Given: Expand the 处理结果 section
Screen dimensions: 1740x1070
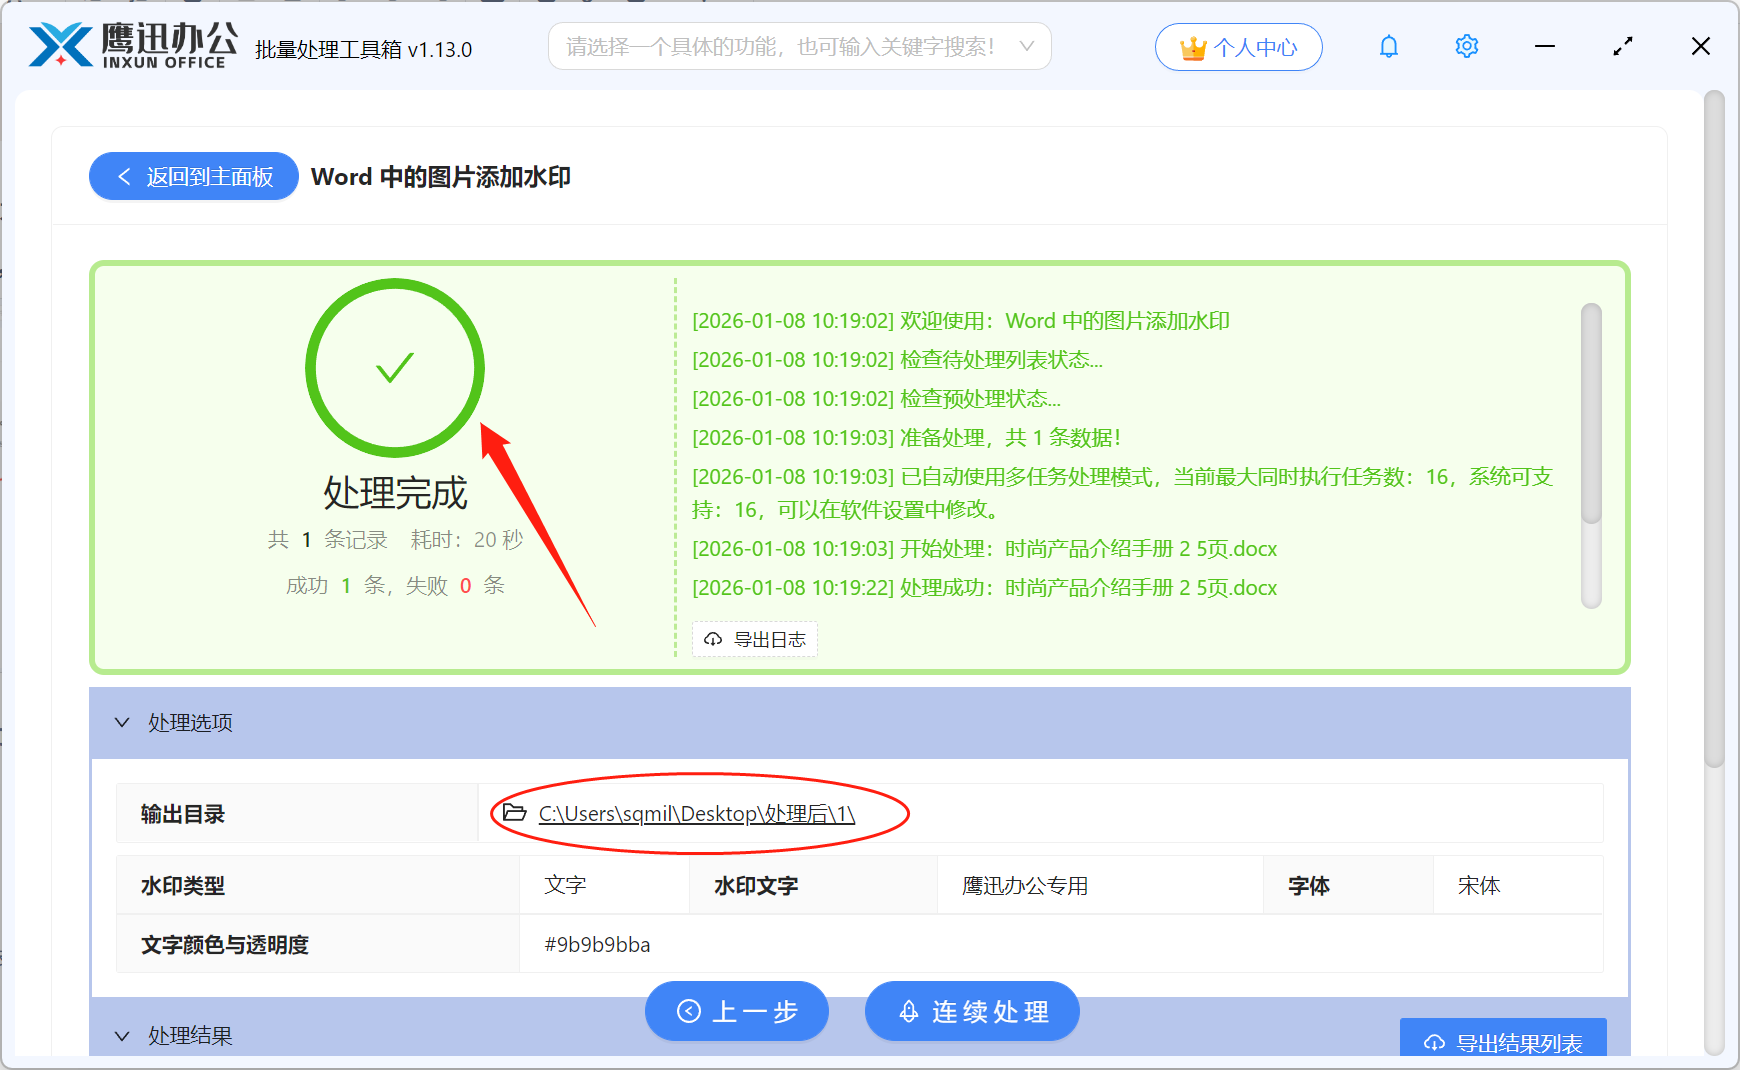Looking at the screenshot, I should pos(122,1036).
